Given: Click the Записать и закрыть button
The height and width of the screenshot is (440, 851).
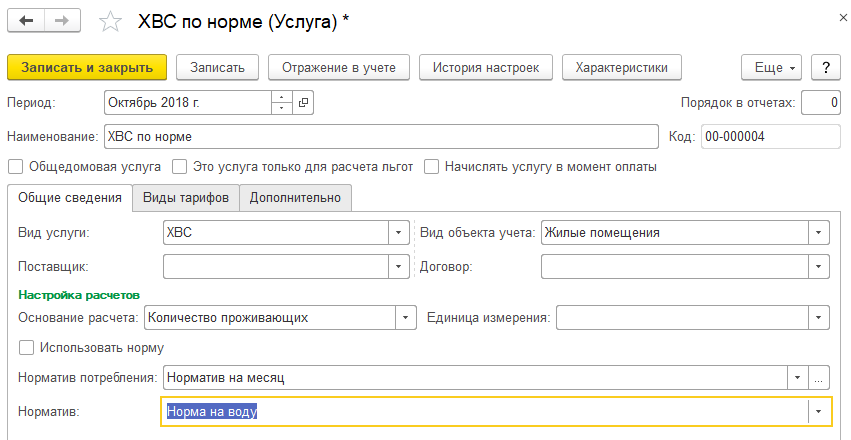Looking at the screenshot, I should [86, 67].
